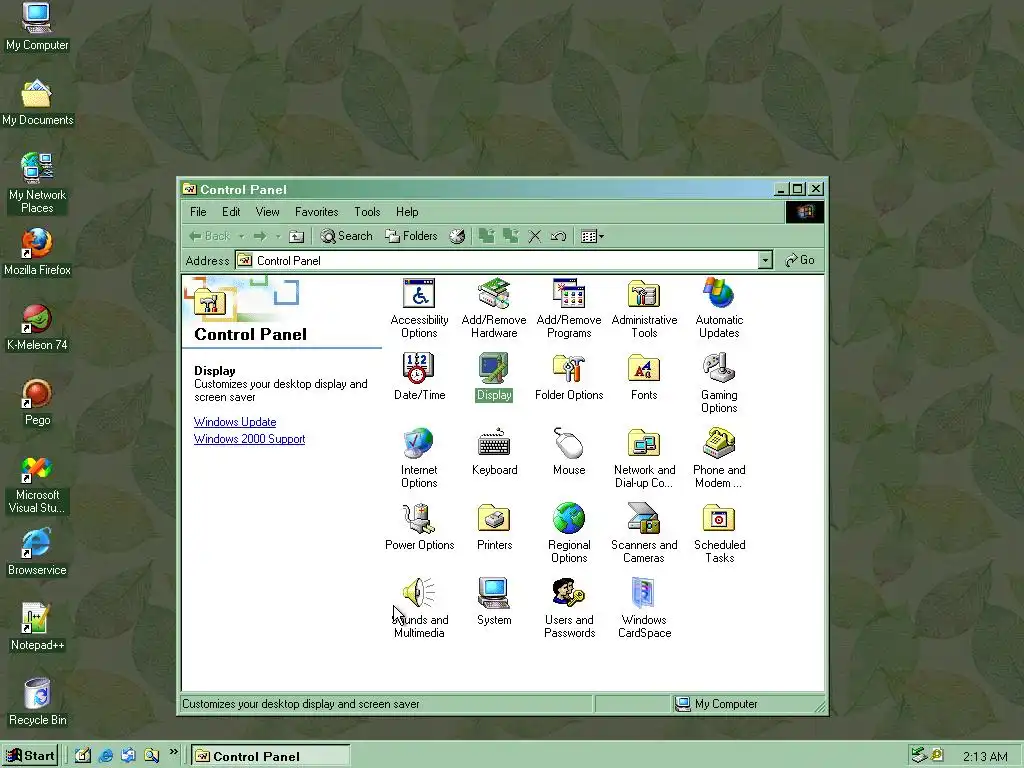Viewport: 1024px width, 768px height.
Task: Click the Search toolbar button
Action: (x=347, y=236)
